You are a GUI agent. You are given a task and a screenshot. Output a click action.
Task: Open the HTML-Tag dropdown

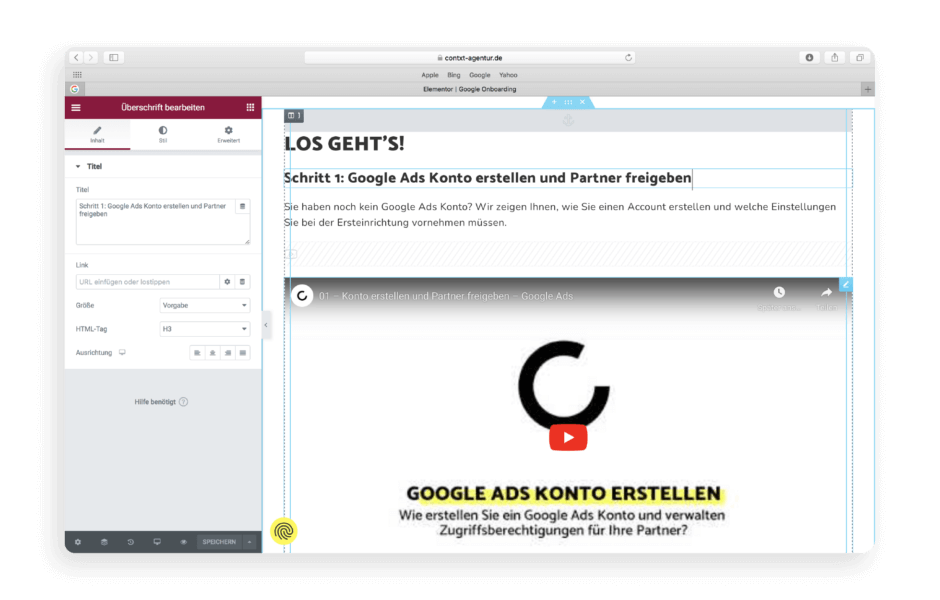click(x=204, y=329)
